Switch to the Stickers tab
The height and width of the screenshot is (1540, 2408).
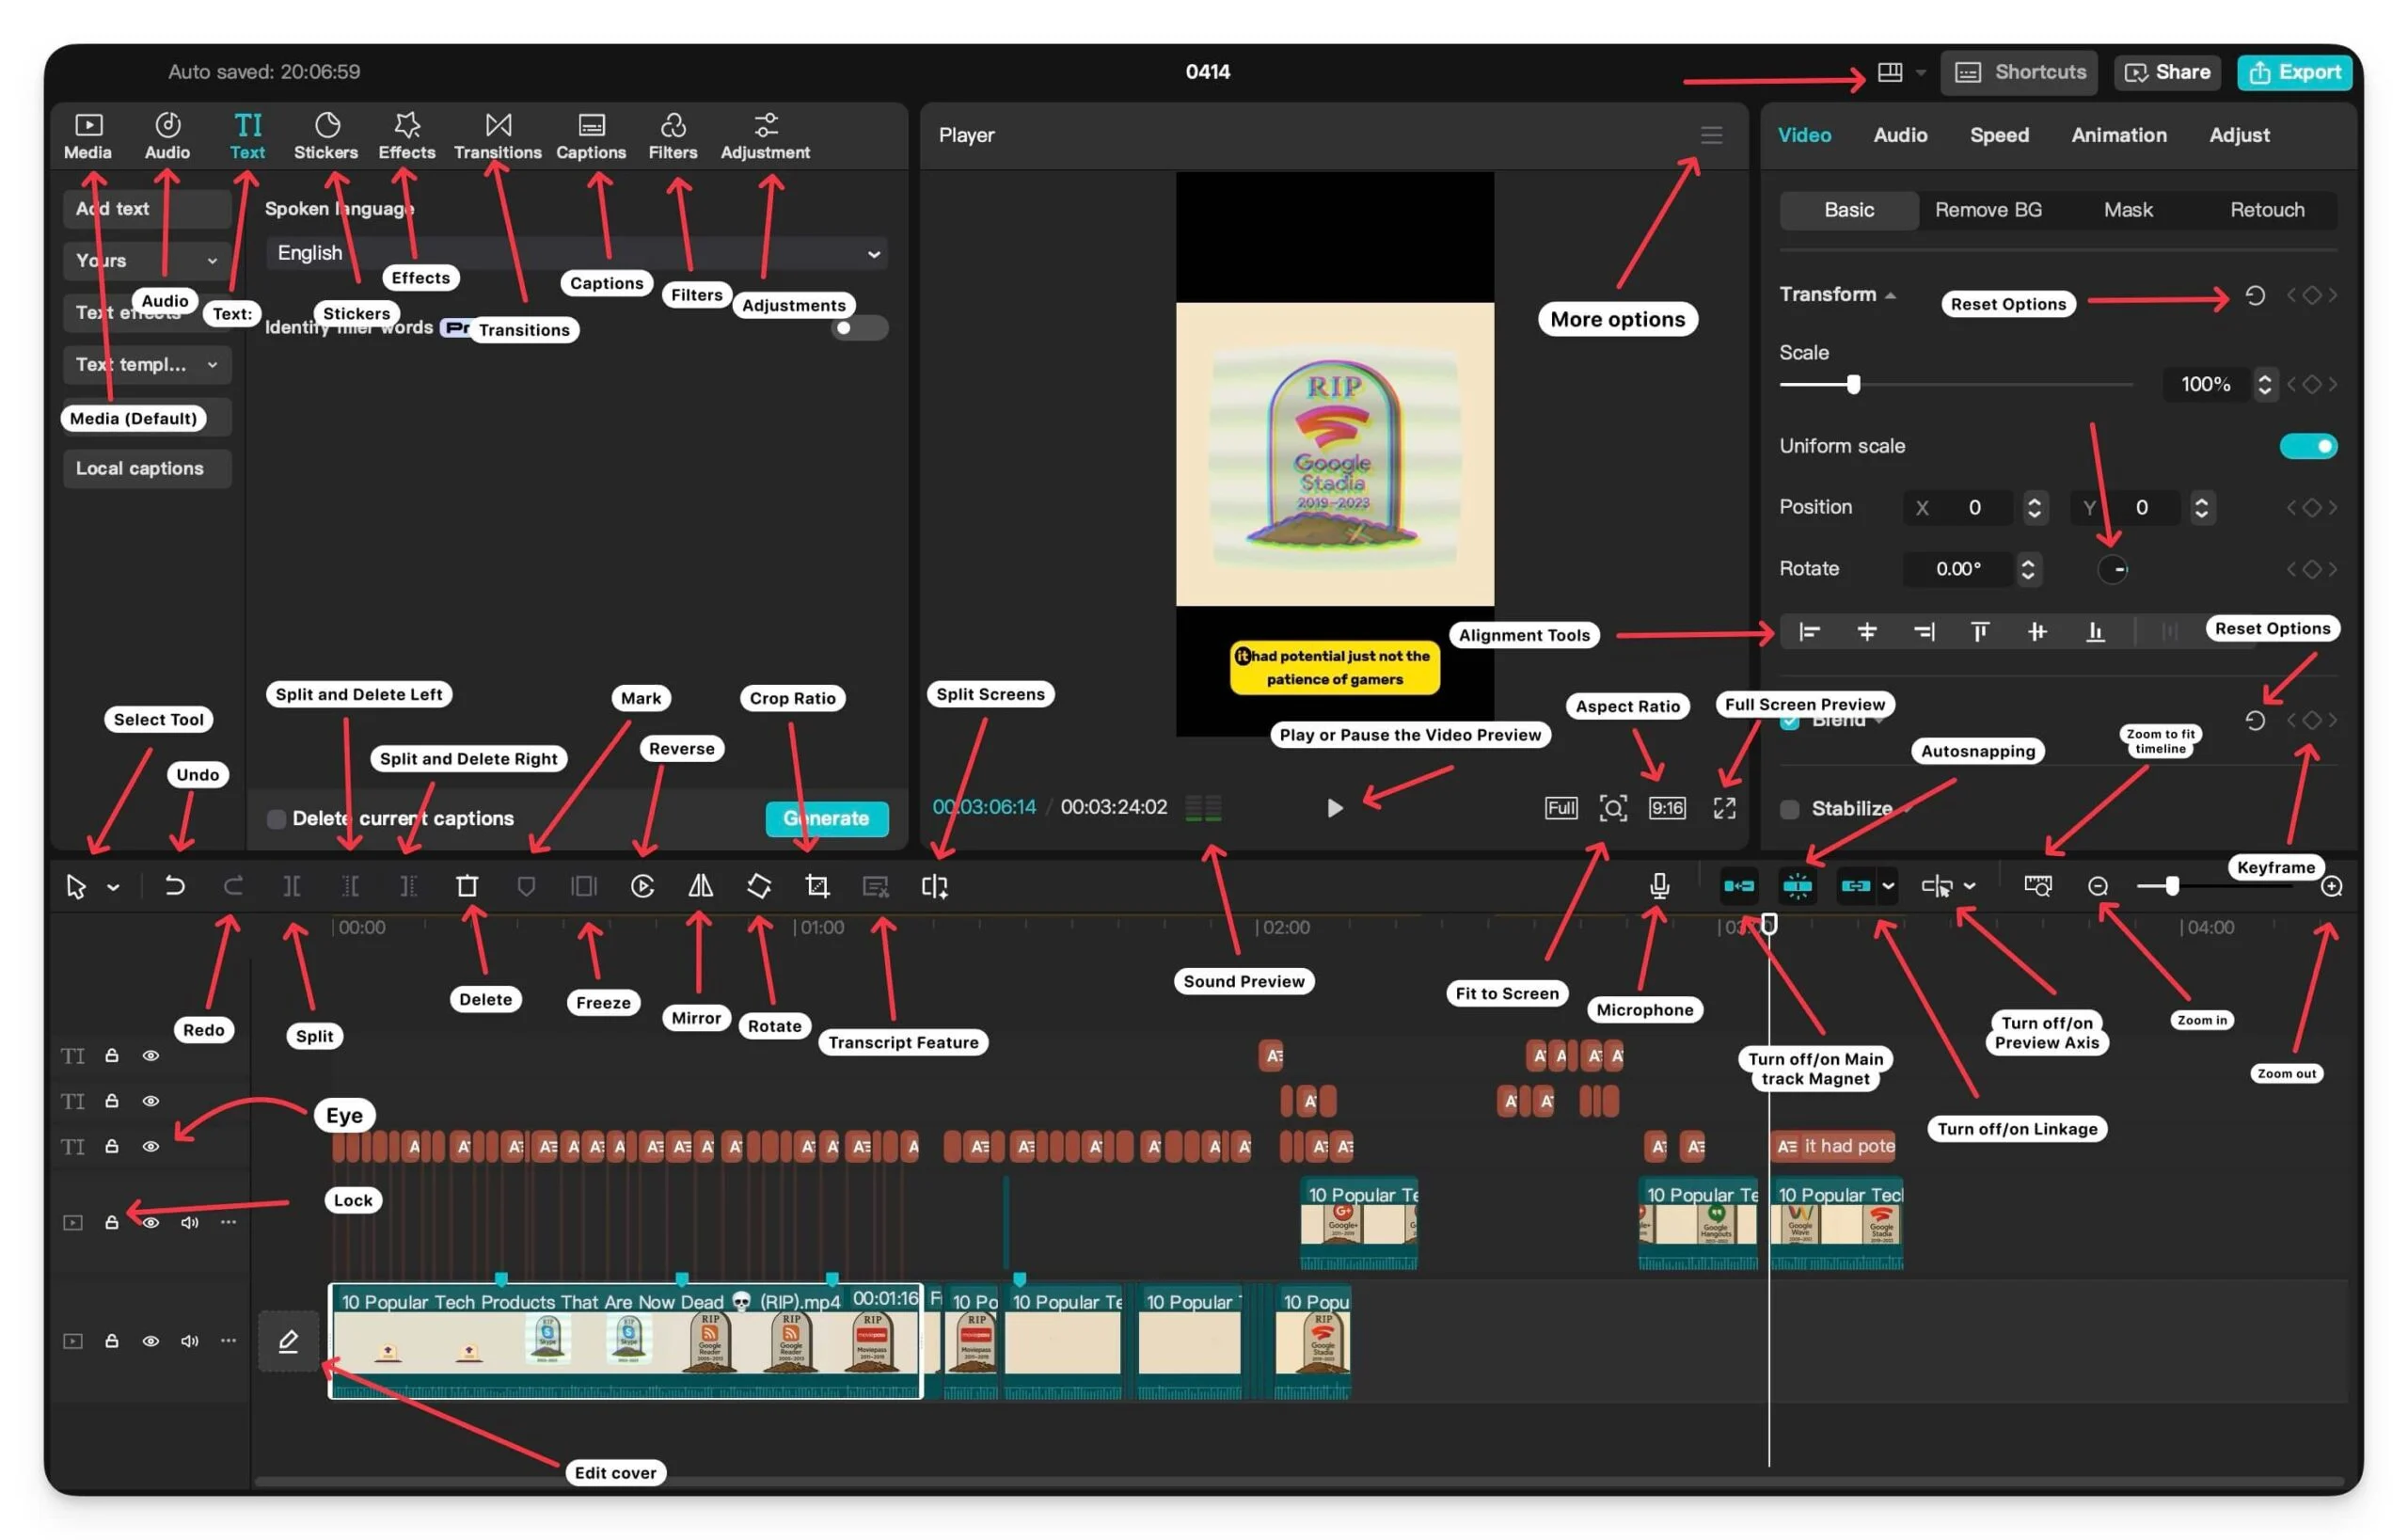pyautogui.click(x=326, y=136)
